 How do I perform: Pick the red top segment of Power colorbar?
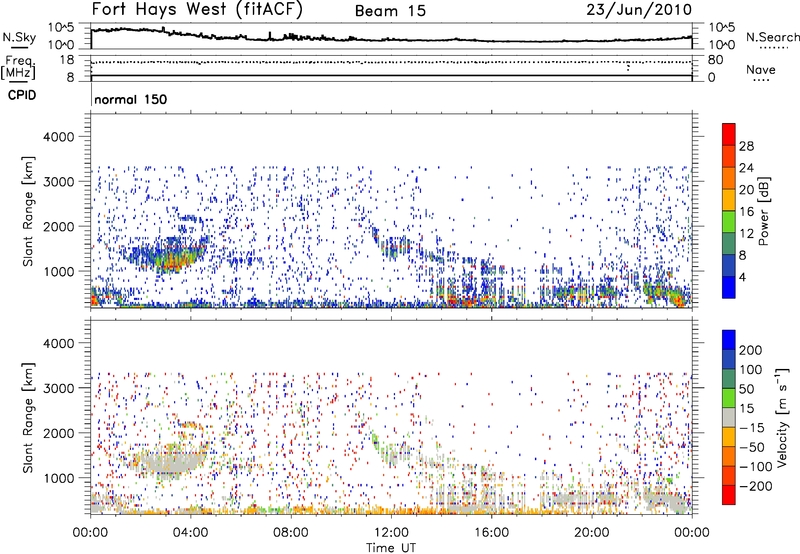tap(729, 134)
